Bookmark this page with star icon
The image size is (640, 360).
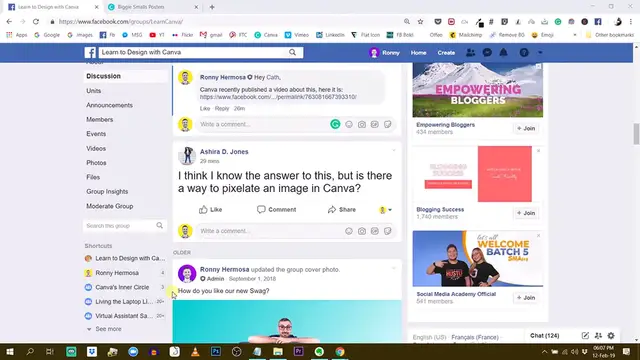click(420, 21)
